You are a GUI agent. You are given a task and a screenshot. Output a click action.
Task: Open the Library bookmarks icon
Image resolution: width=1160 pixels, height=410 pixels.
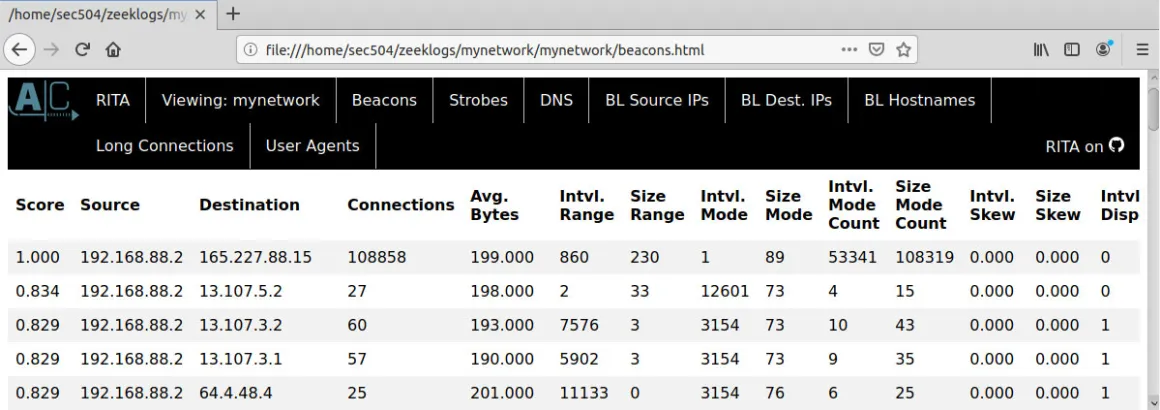1042,50
